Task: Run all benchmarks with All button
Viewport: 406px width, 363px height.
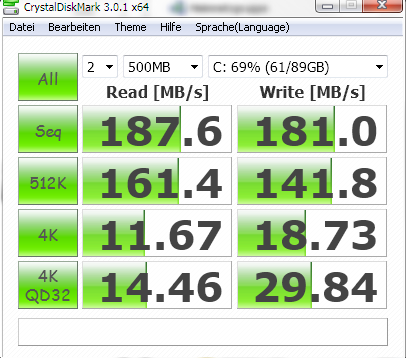Action: click(48, 77)
